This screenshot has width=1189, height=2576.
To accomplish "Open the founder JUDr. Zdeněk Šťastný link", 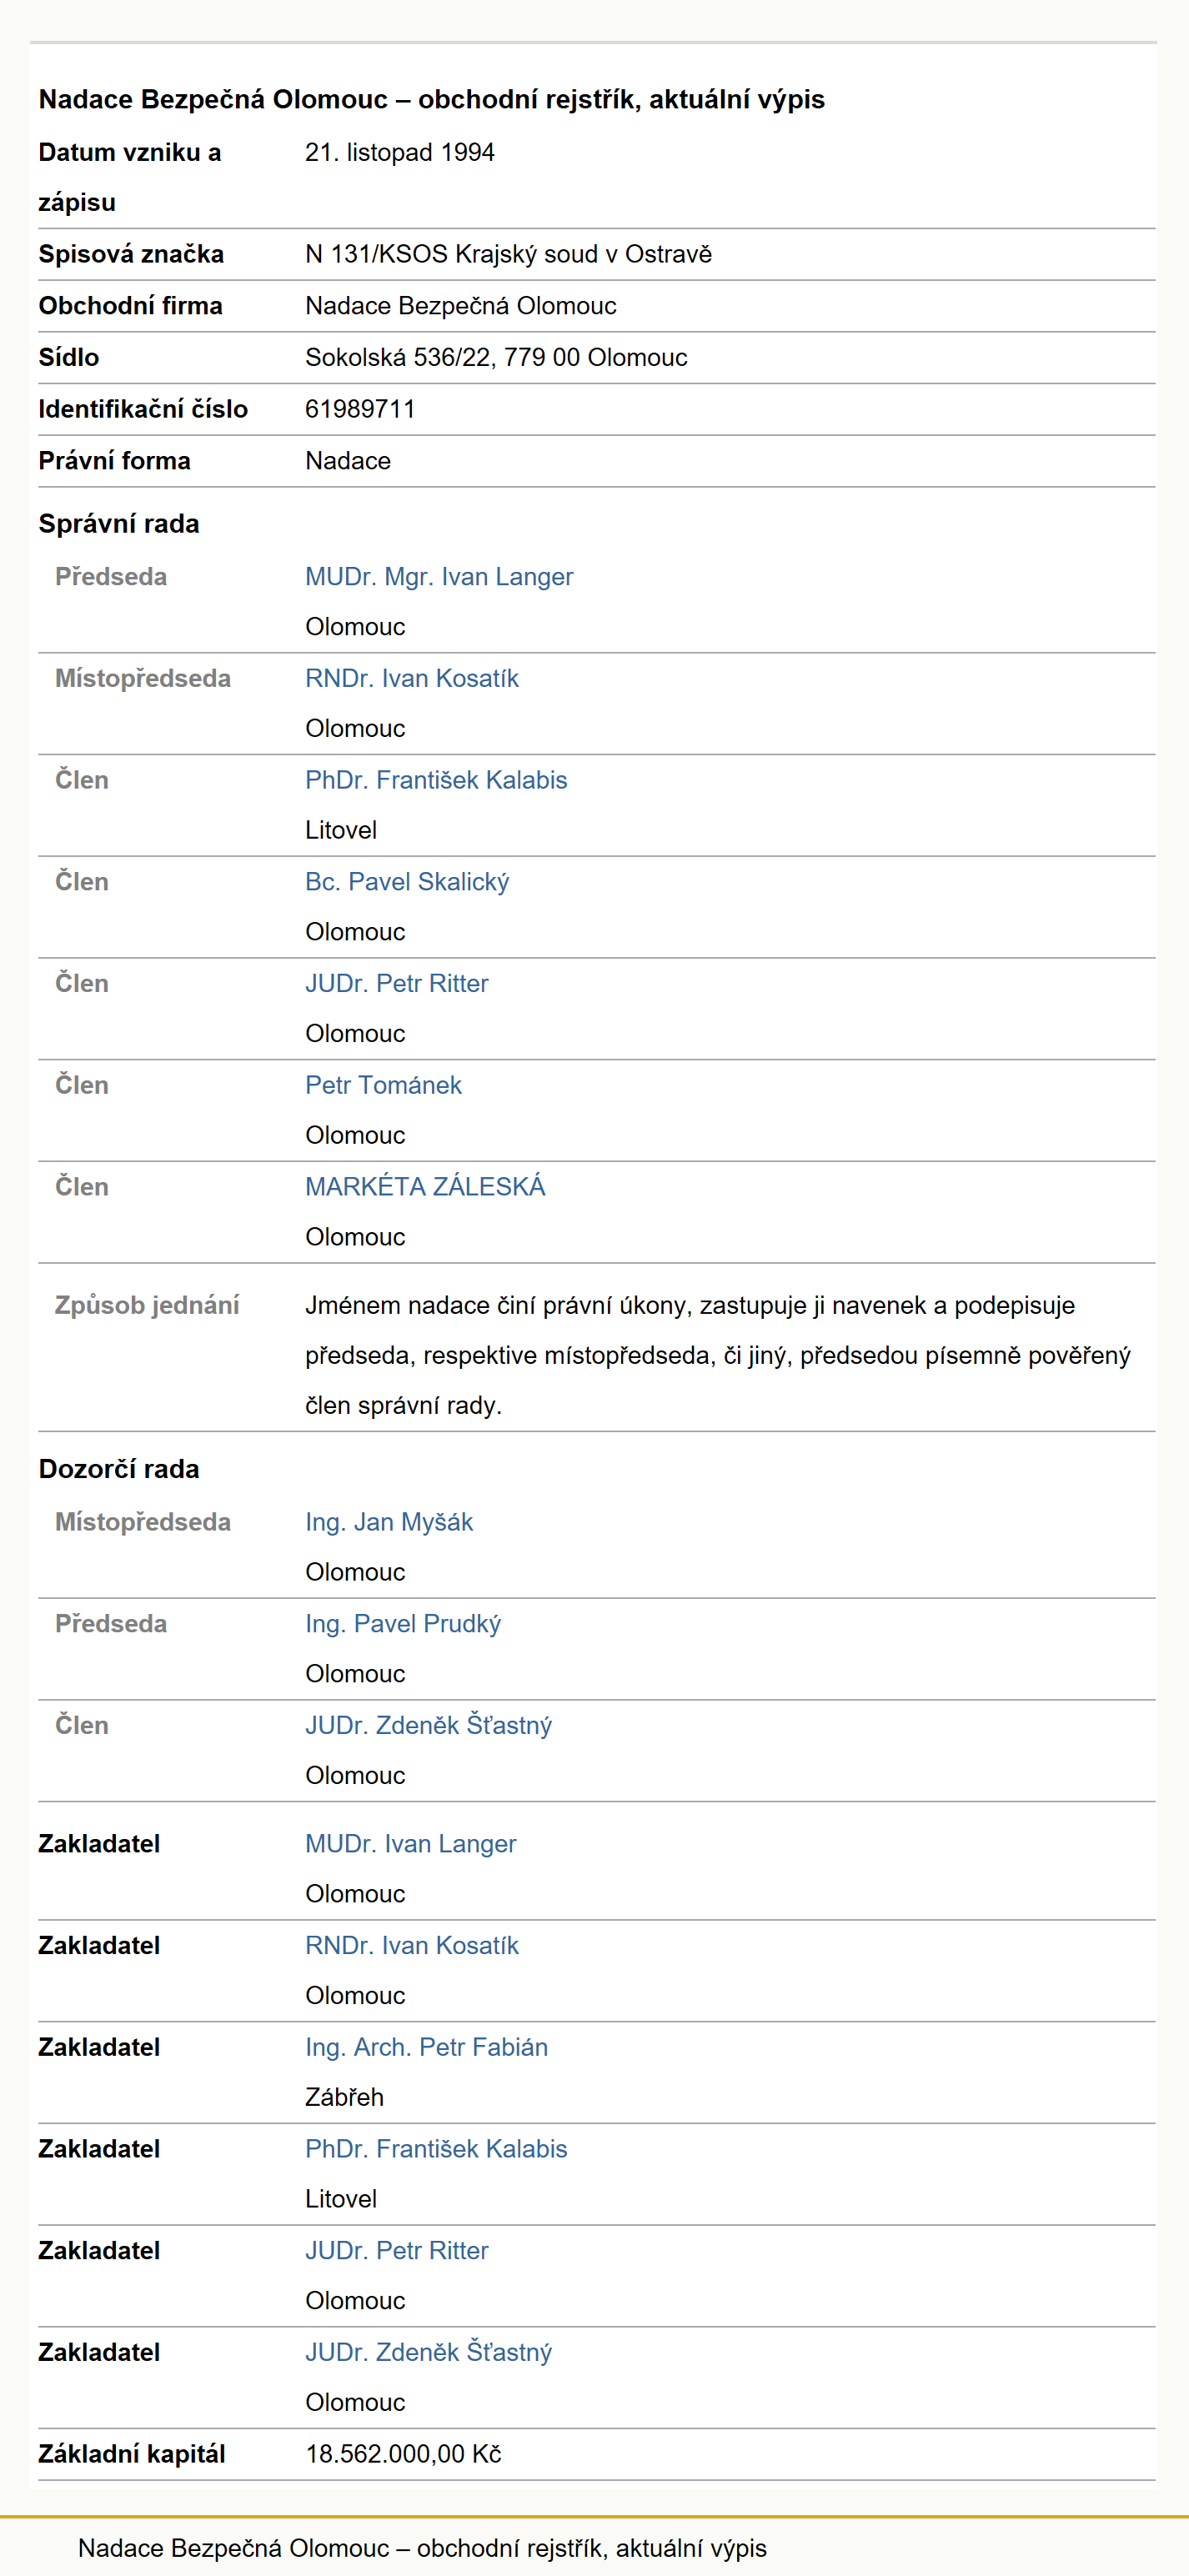I will pos(428,2353).
